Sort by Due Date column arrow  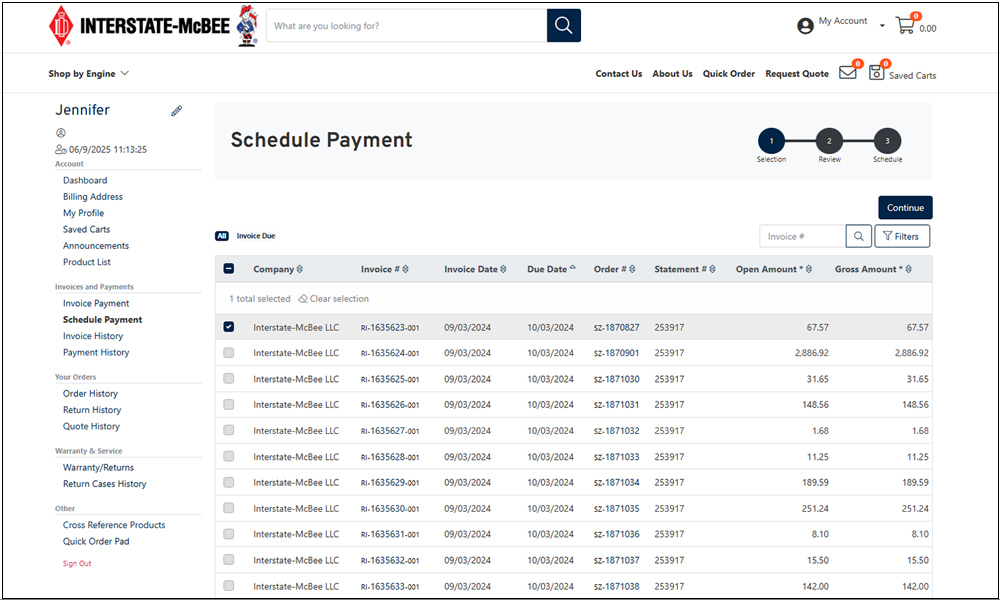(x=572, y=268)
